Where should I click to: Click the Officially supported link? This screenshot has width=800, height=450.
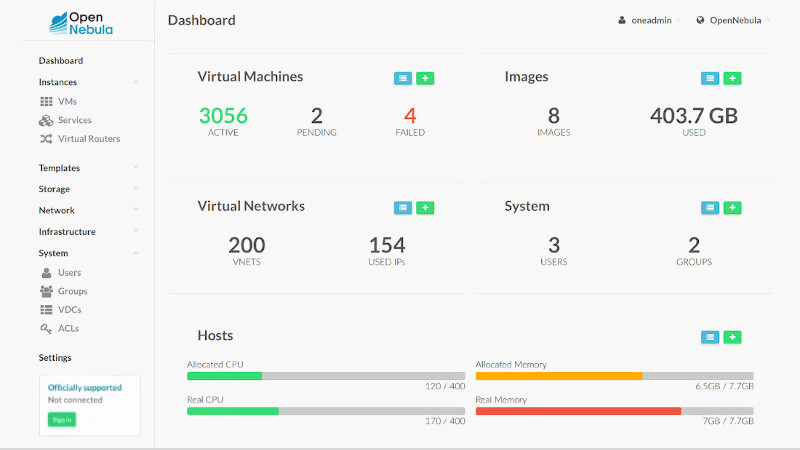[85, 388]
